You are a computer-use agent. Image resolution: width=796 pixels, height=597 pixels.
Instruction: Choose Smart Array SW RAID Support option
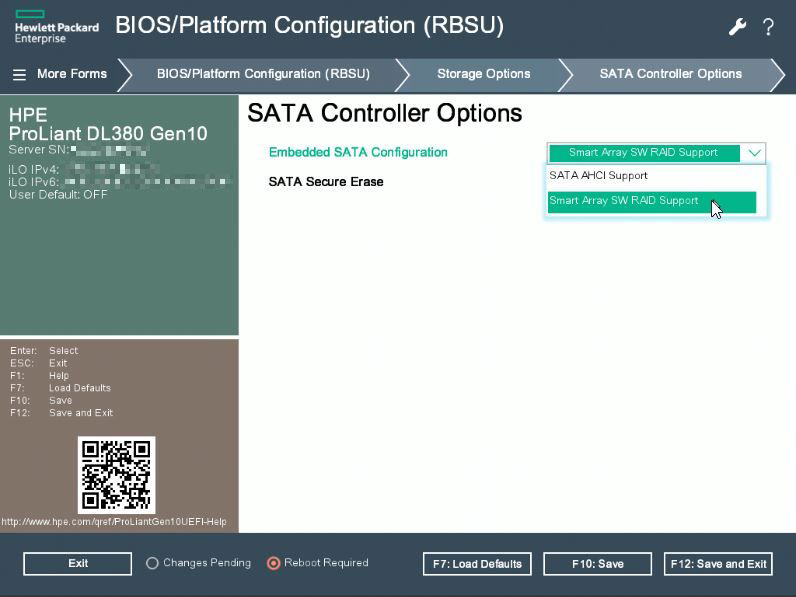[x=624, y=201]
